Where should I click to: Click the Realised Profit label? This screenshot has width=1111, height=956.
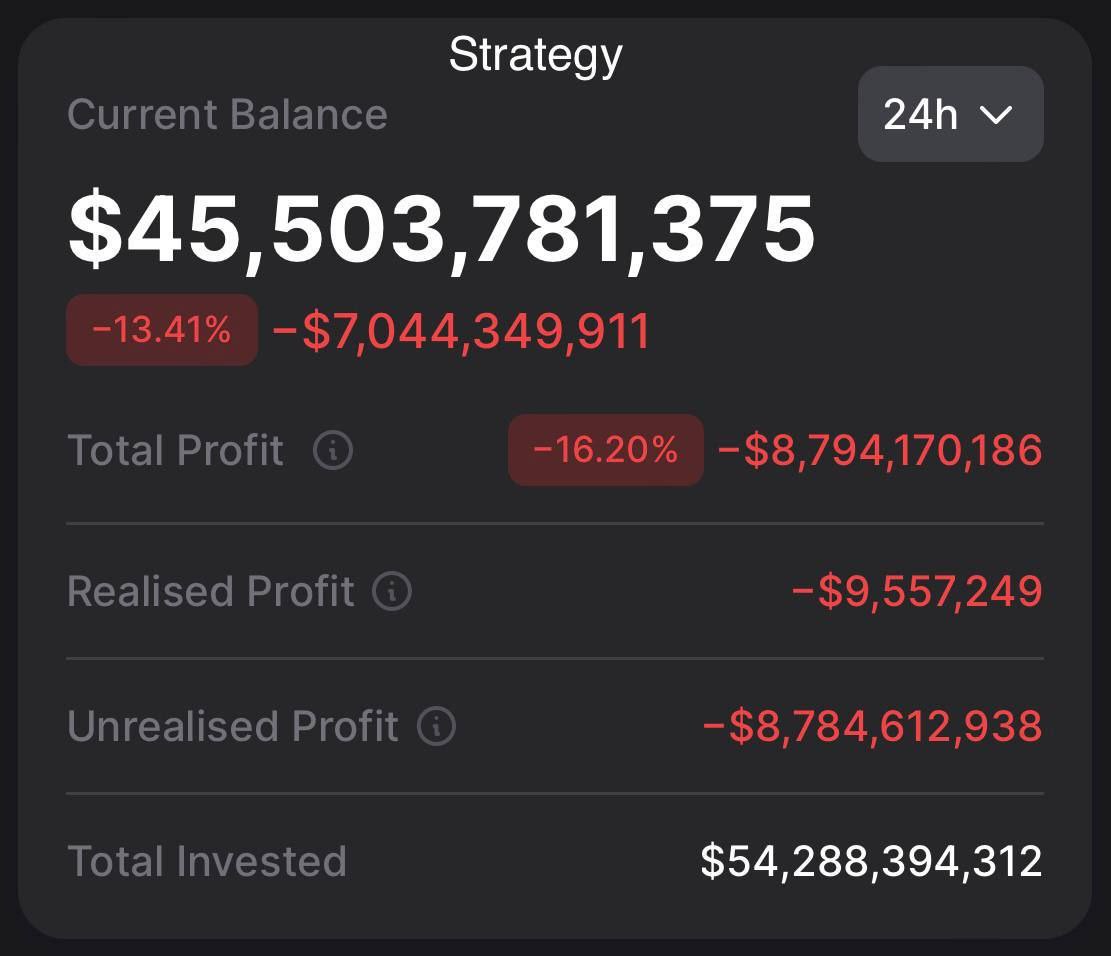click(211, 591)
